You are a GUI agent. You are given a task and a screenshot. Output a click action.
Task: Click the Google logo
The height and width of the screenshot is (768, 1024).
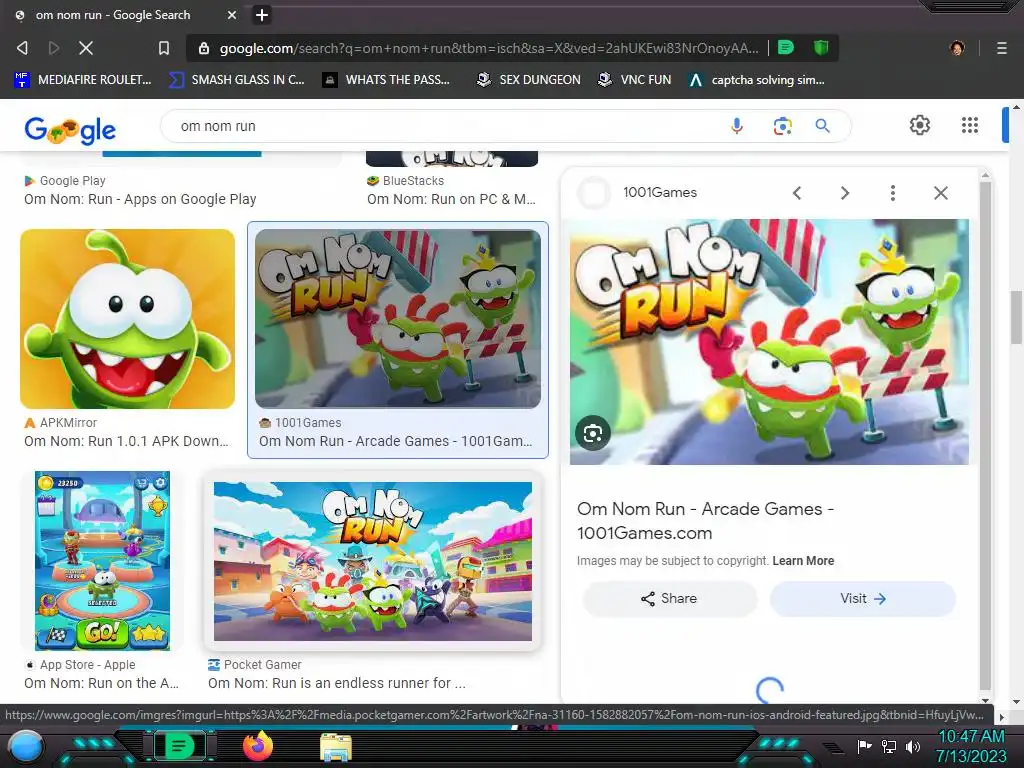tap(70, 129)
